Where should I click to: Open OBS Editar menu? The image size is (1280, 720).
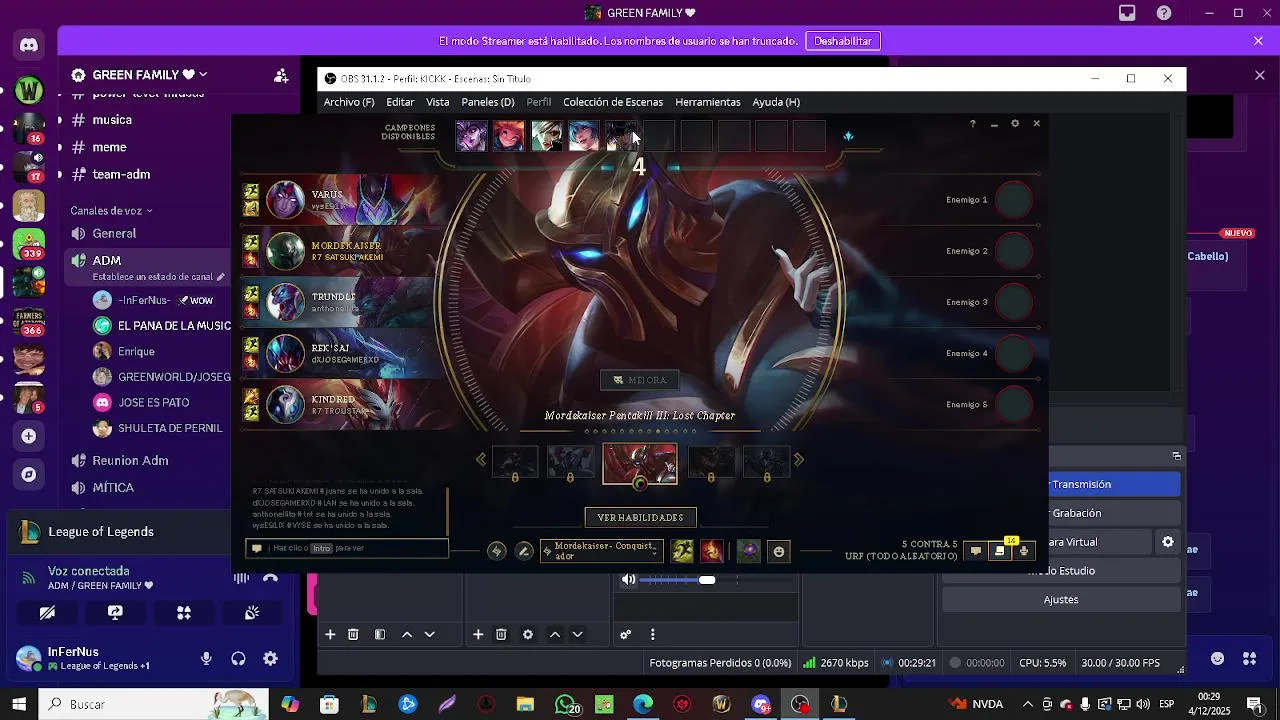[400, 102]
